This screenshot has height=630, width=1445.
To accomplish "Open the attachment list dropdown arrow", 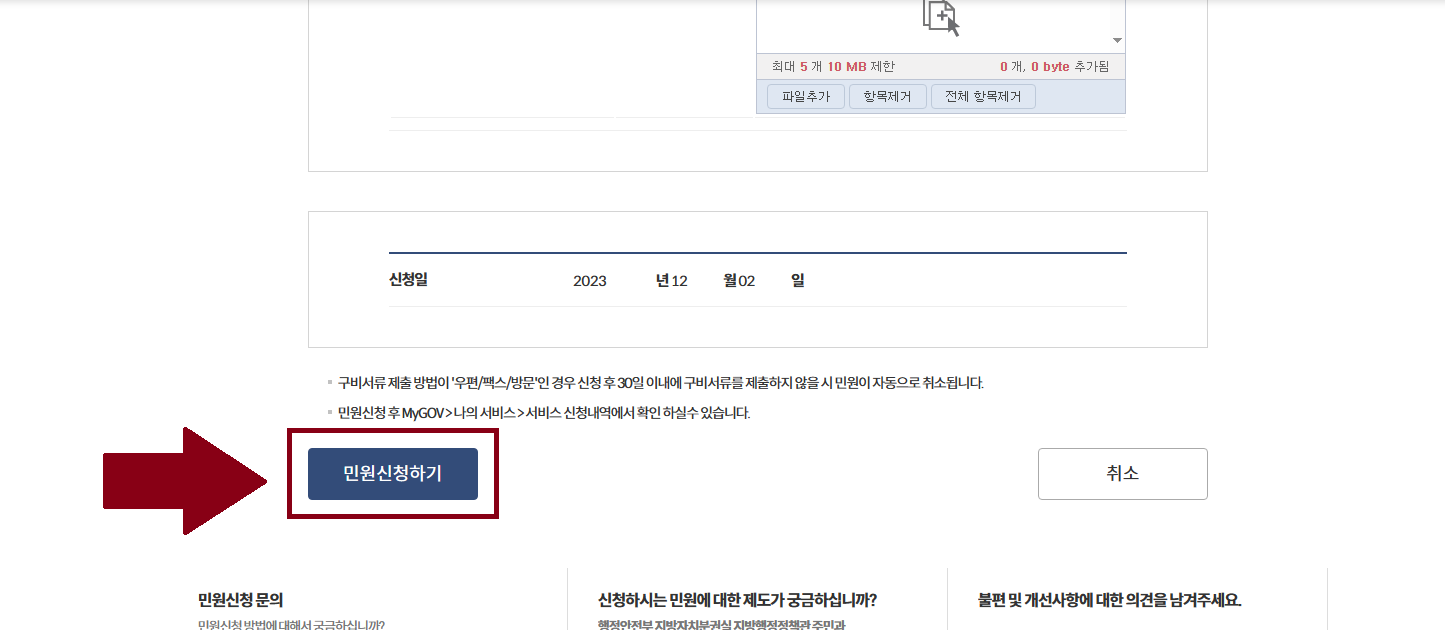I will coord(1117,41).
